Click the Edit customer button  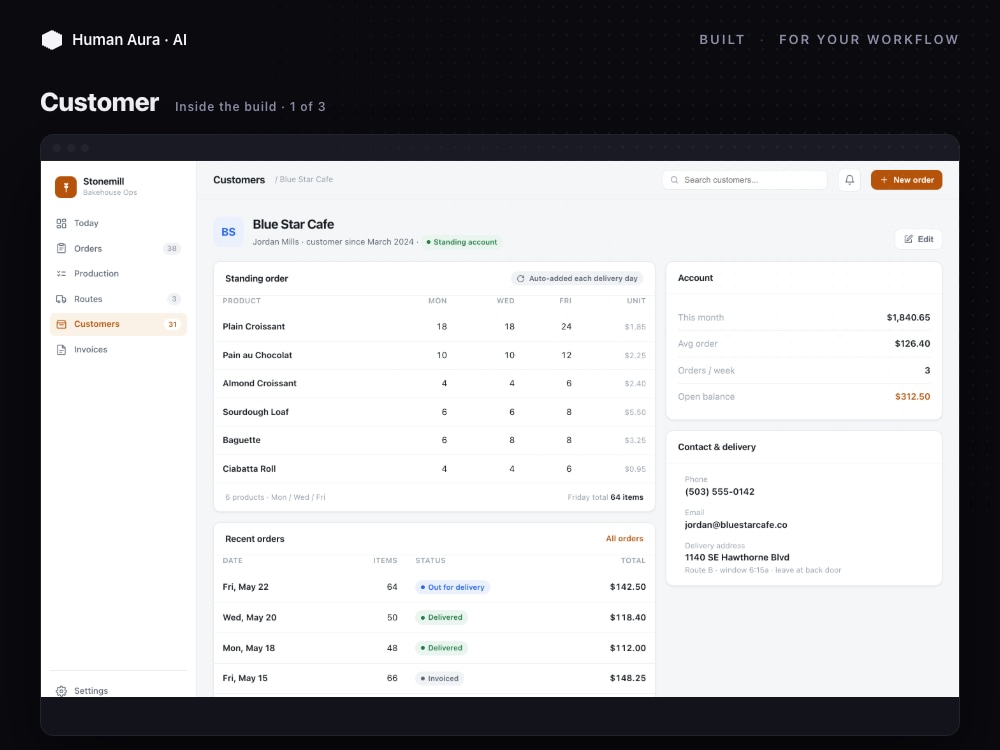918,239
